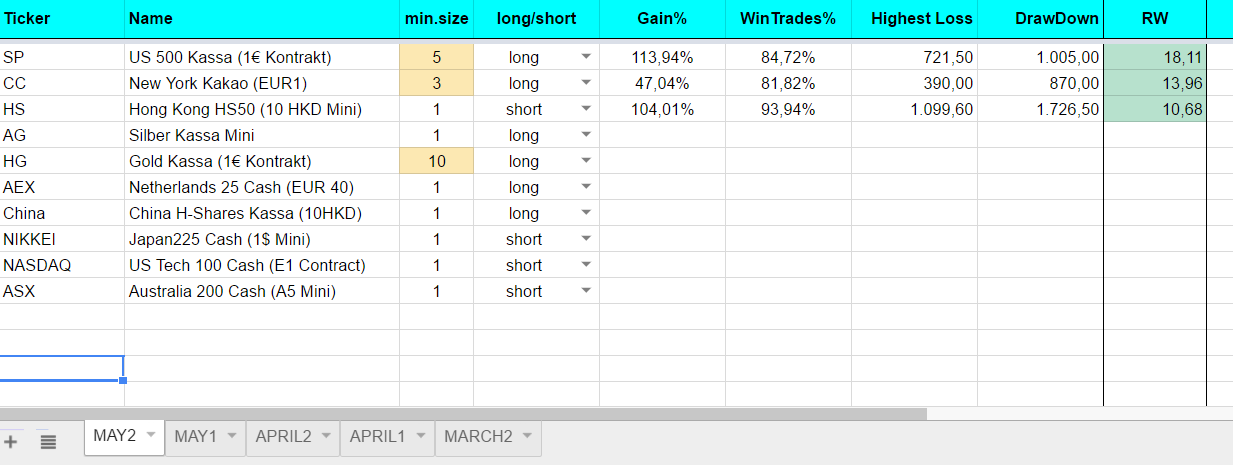
Task: Open long/short dropdown for Gold Kassa row
Action: click(586, 161)
